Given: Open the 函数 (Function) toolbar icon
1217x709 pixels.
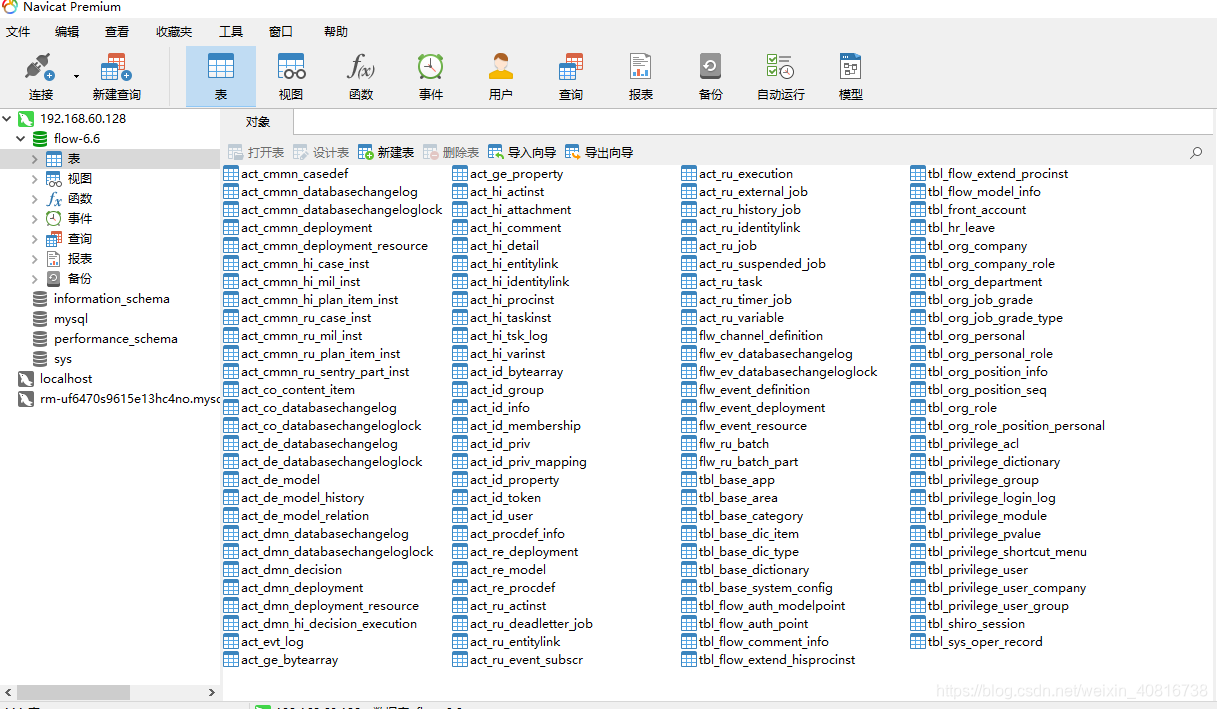Looking at the screenshot, I should click(361, 77).
